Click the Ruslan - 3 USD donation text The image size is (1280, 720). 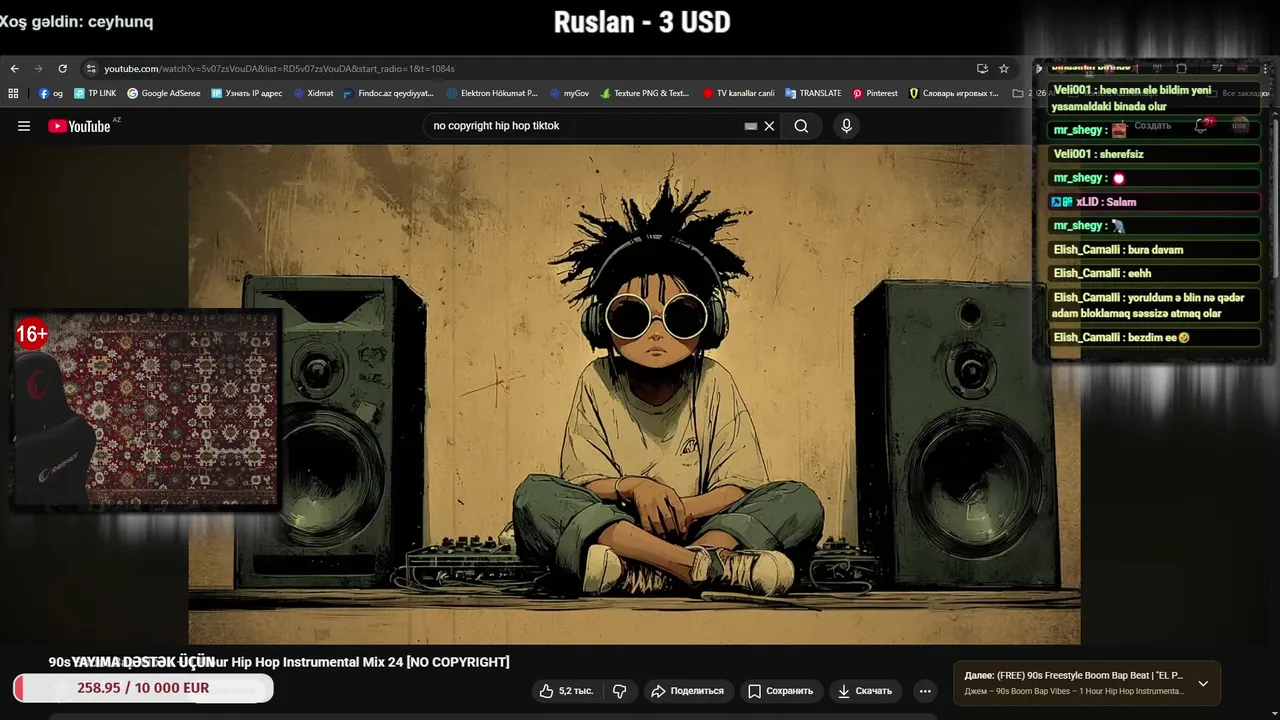point(642,22)
